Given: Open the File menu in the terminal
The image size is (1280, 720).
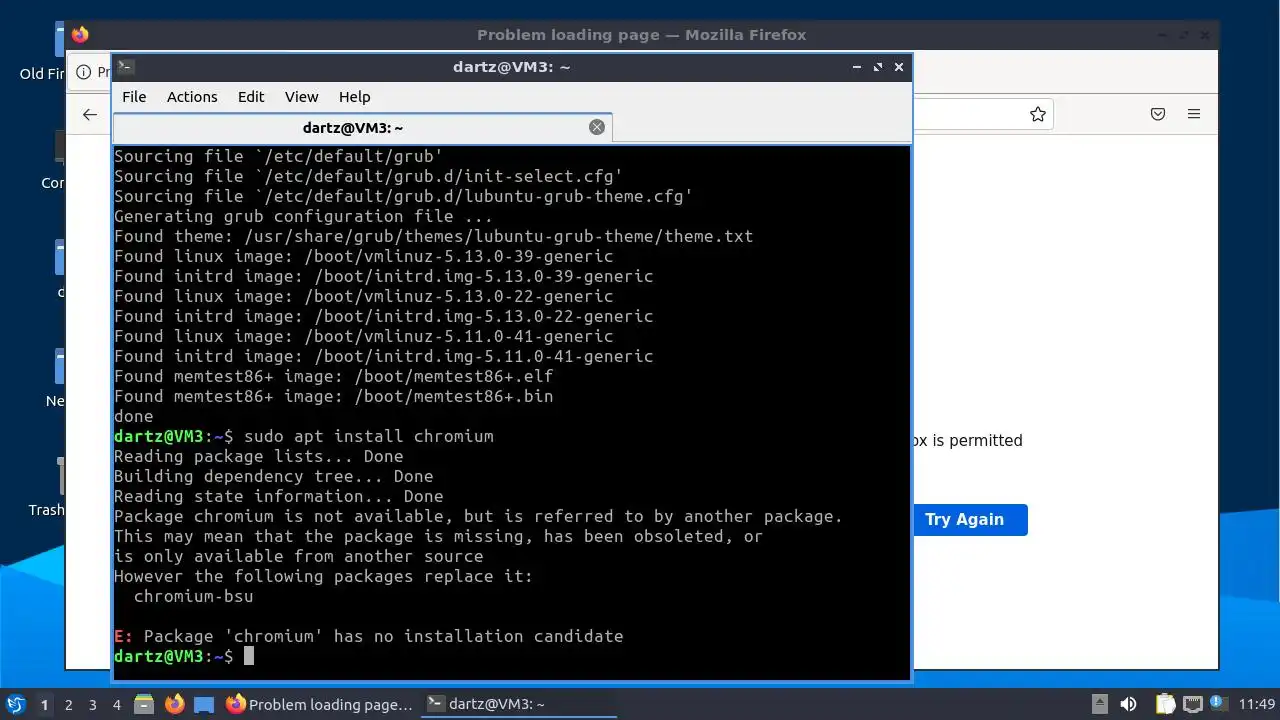Looking at the screenshot, I should (134, 97).
